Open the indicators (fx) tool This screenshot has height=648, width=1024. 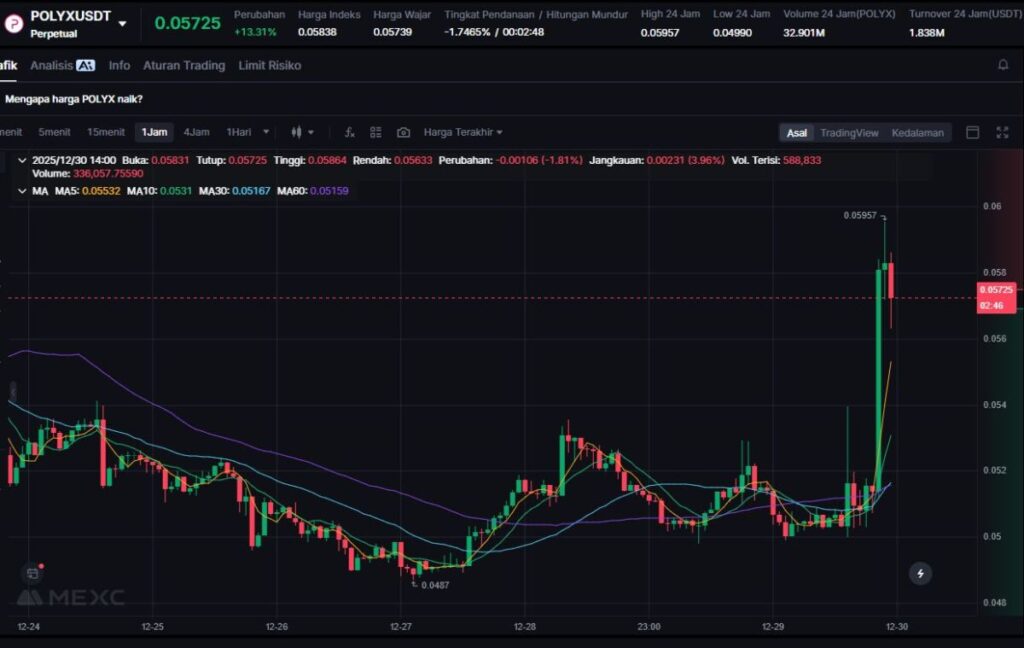[349, 132]
